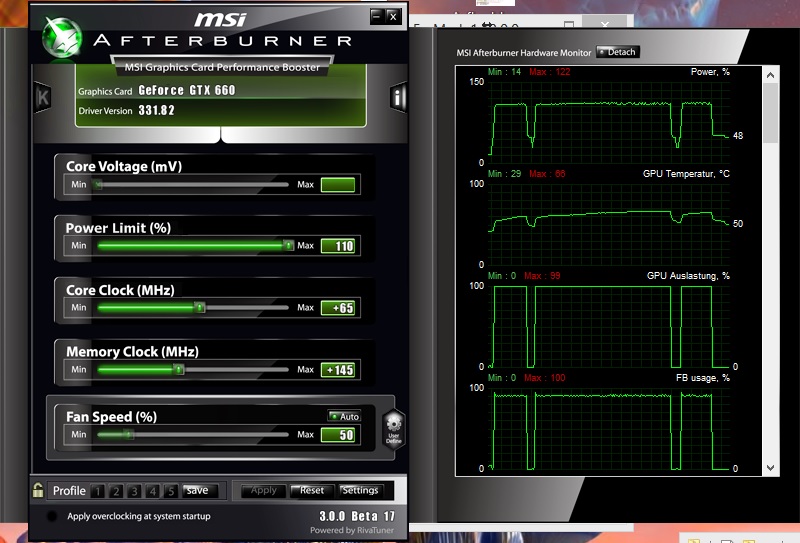Toggle the Fan Speed Auto button
Screen dimensions: 800x543
point(344,416)
